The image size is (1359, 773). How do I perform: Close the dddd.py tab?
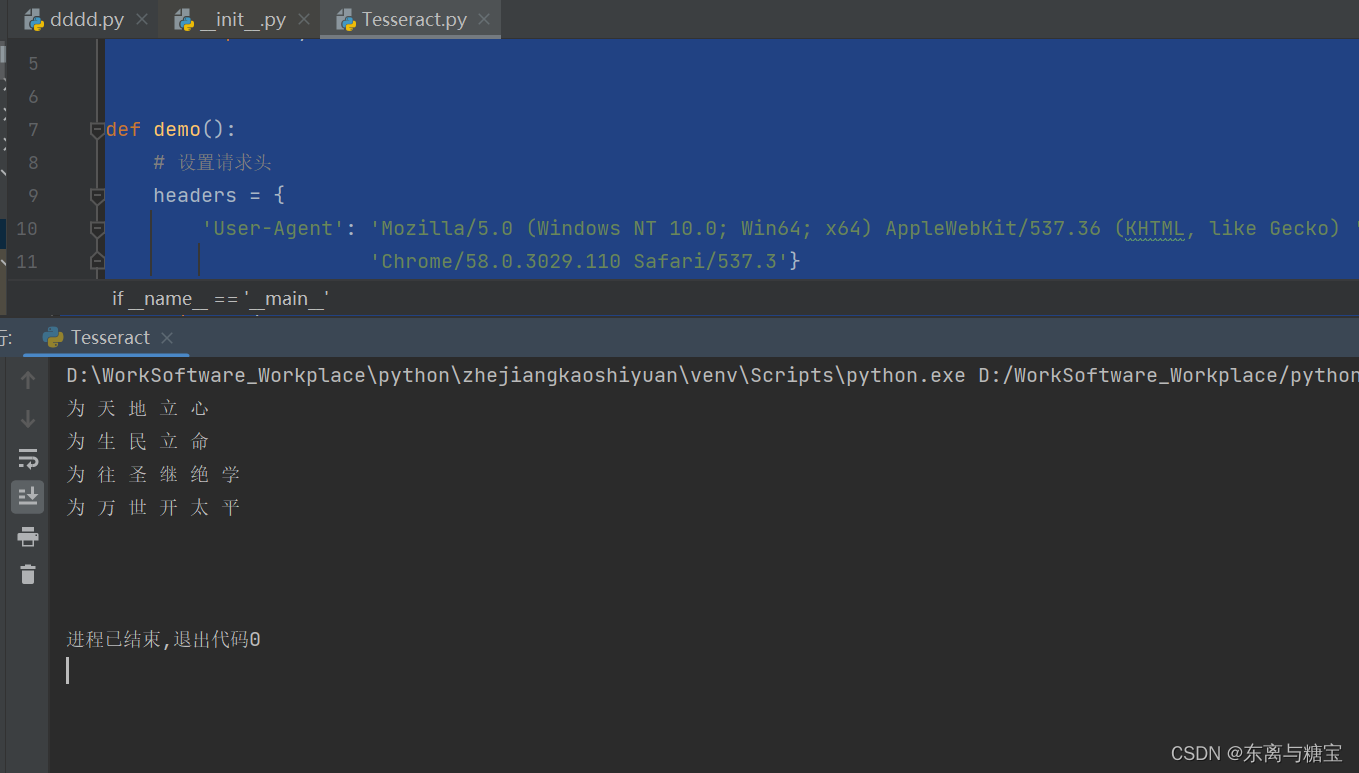click(x=141, y=20)
